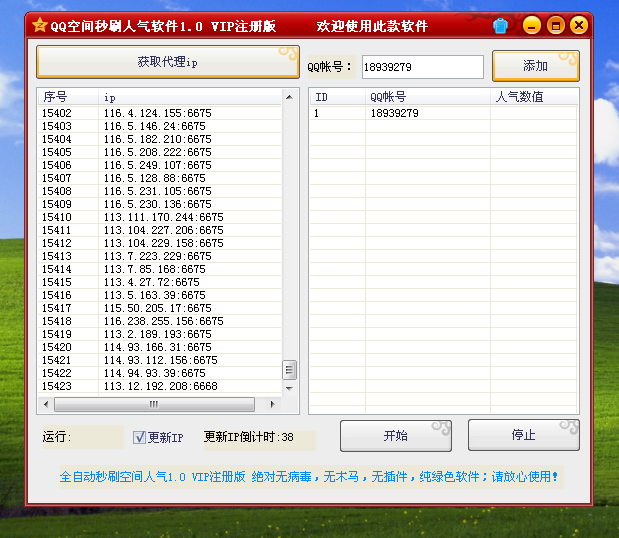
Task: Click the horizontal scroll right arrow
Action: (272, 404)
